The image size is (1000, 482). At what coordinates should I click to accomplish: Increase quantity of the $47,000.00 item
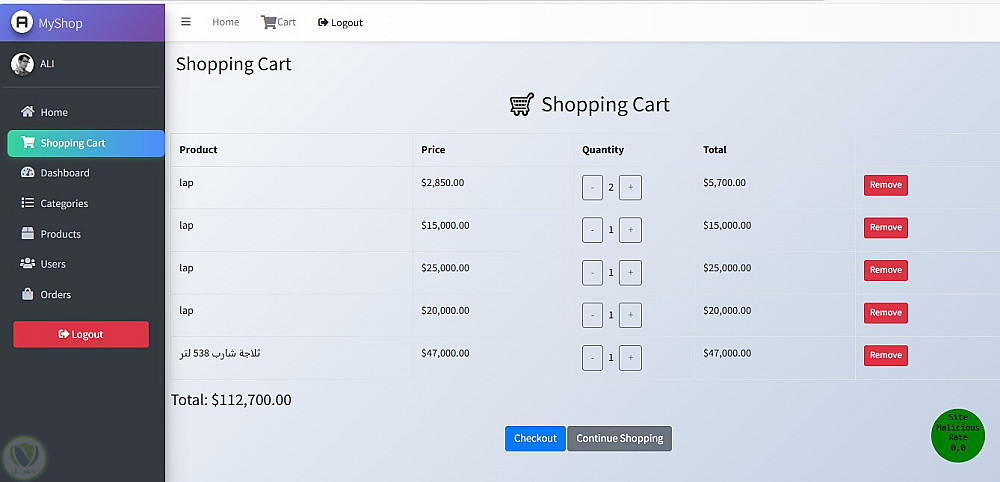630,357
